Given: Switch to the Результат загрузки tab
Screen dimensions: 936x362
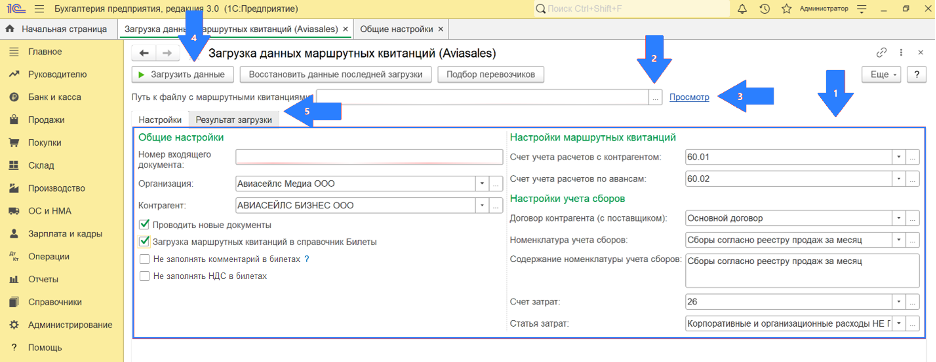Looking at the screenshot, I should click(x=234, y=119).
